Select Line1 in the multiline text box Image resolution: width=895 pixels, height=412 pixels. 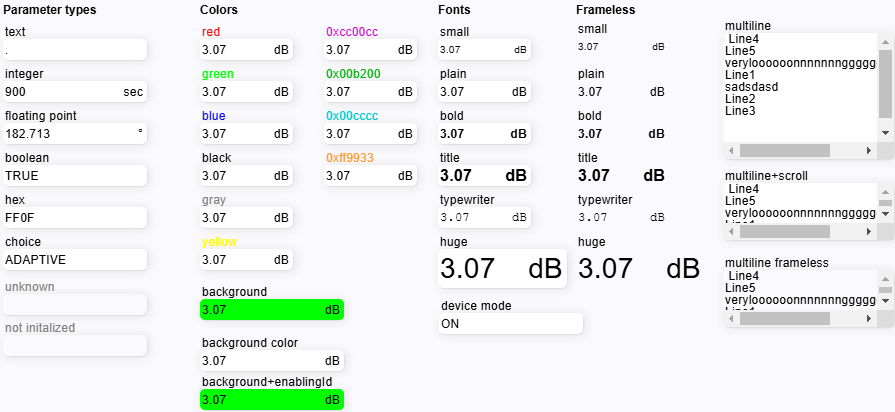(740, 75)
